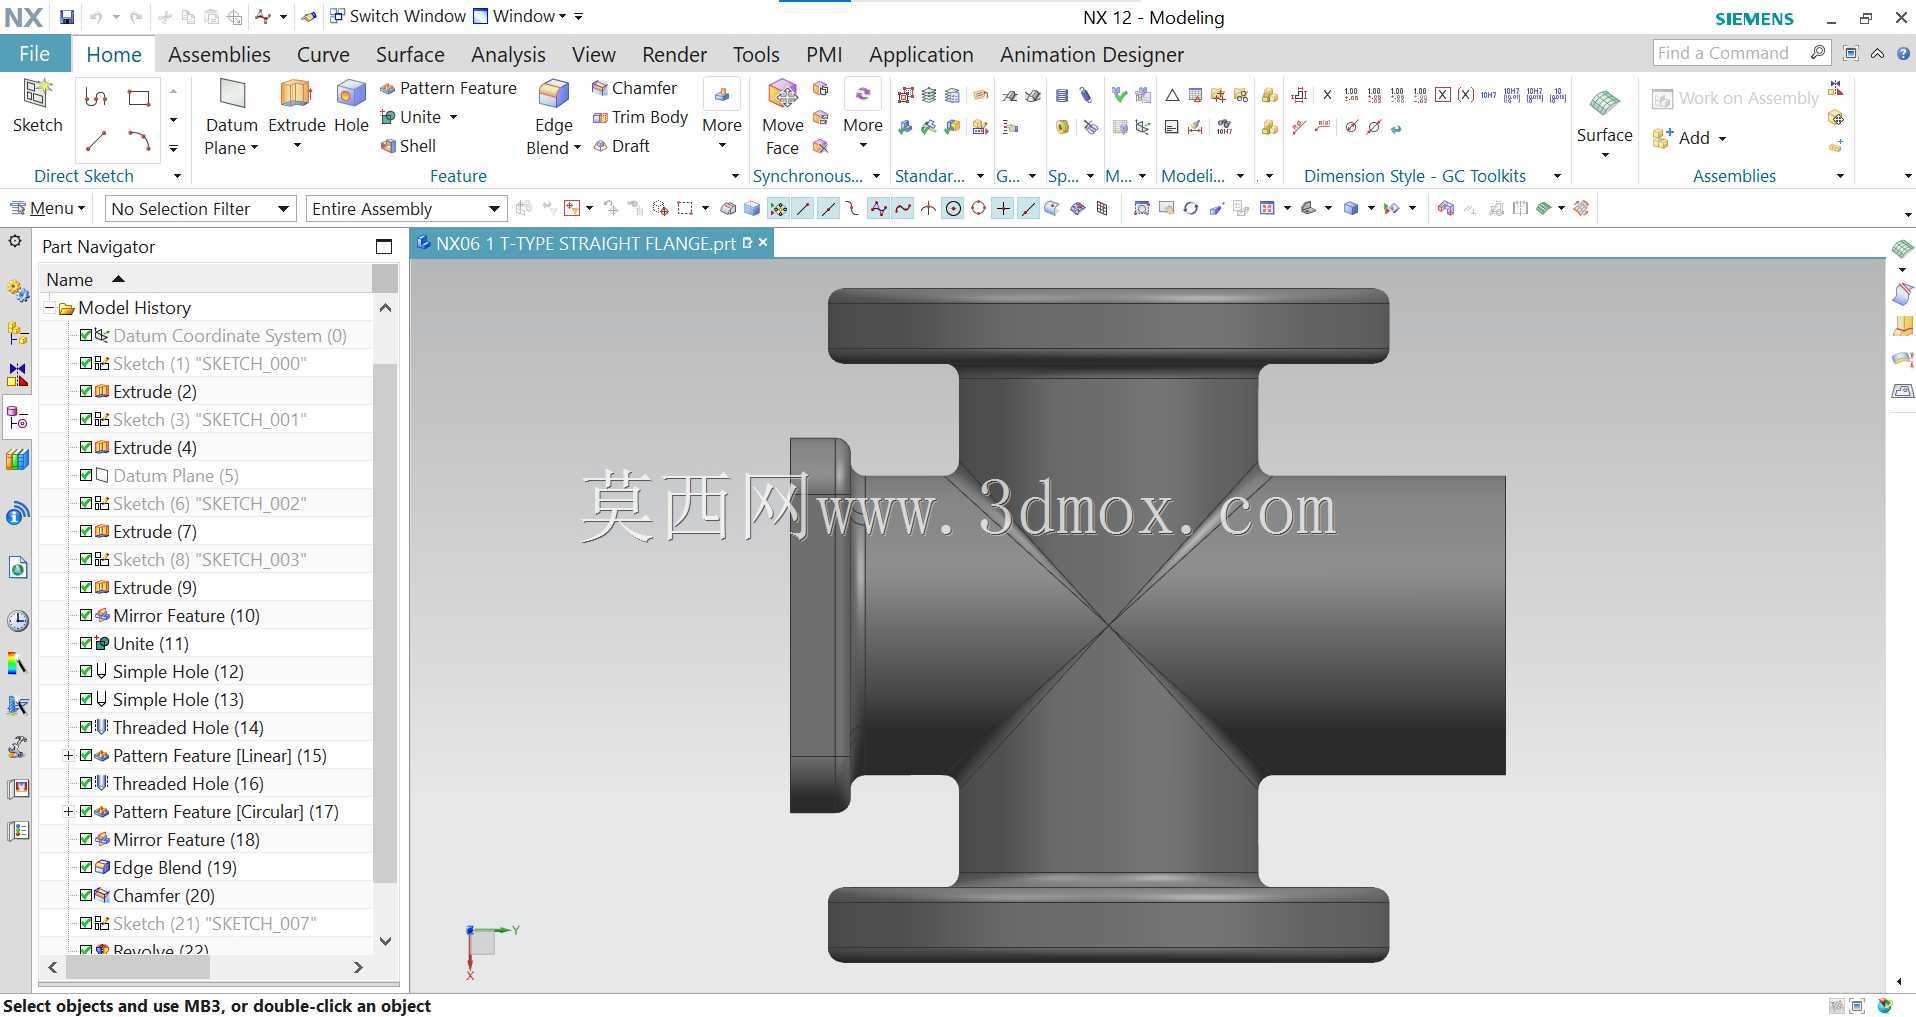The width and height of the screenshot is (1916, 1017).
Task: Select the Profile sketch tool
Action: coord(96,97)
